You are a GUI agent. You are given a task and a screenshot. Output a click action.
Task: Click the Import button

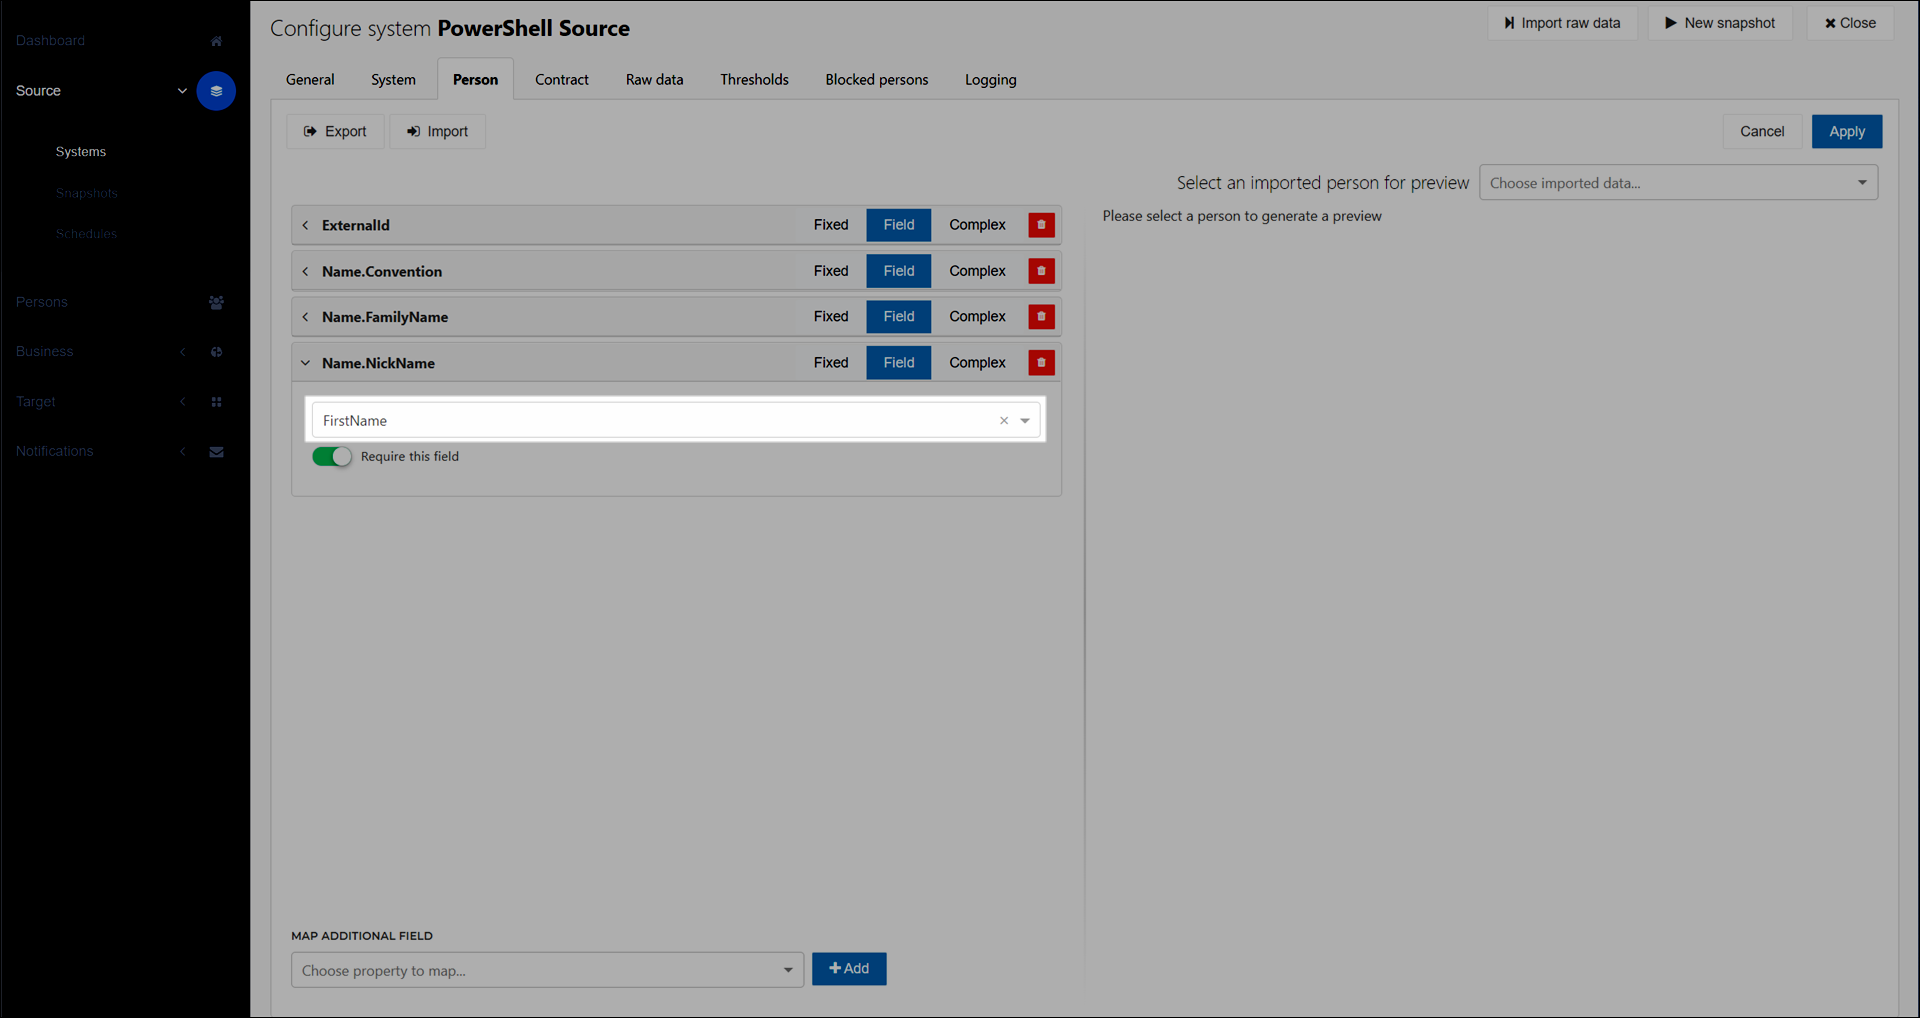(437, 132)
